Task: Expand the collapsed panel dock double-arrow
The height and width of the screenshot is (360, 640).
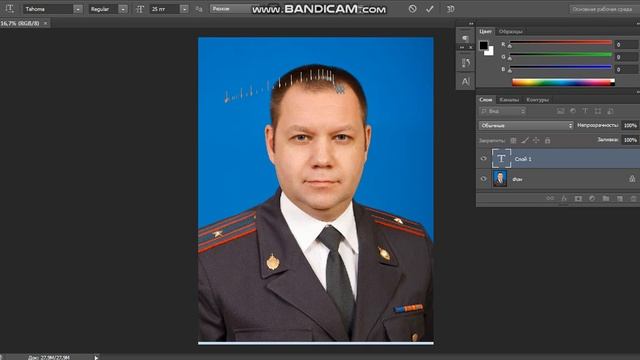Action: click(x=471, y=24)
